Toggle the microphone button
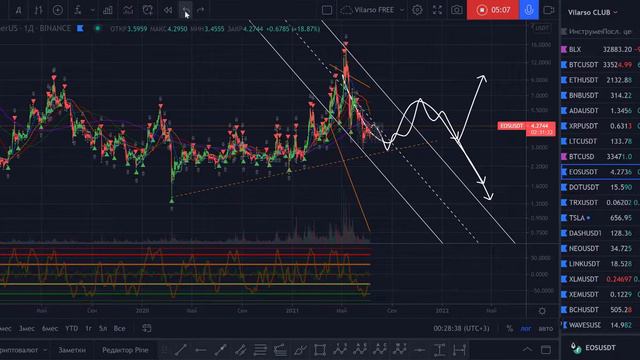This screenshot has height=360, width=640. point(529,10)
